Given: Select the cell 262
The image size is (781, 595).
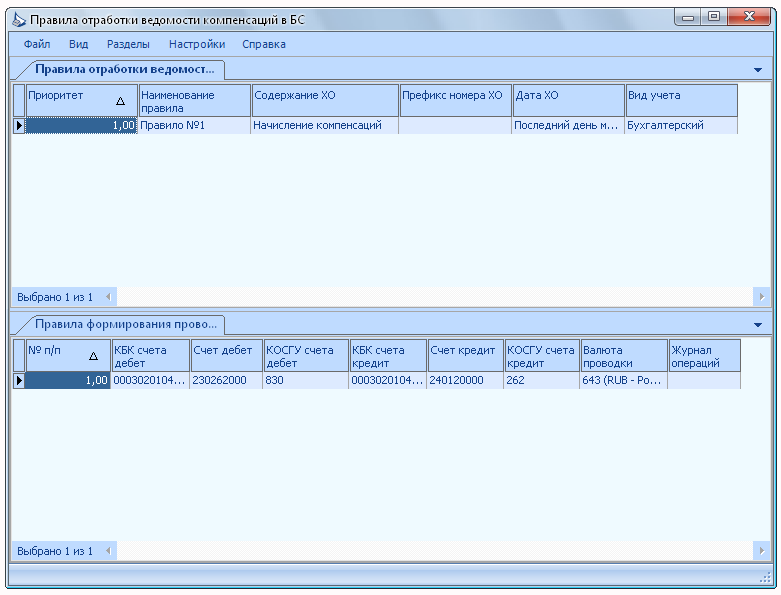Looking at the screenshot, I should [541, 380].
